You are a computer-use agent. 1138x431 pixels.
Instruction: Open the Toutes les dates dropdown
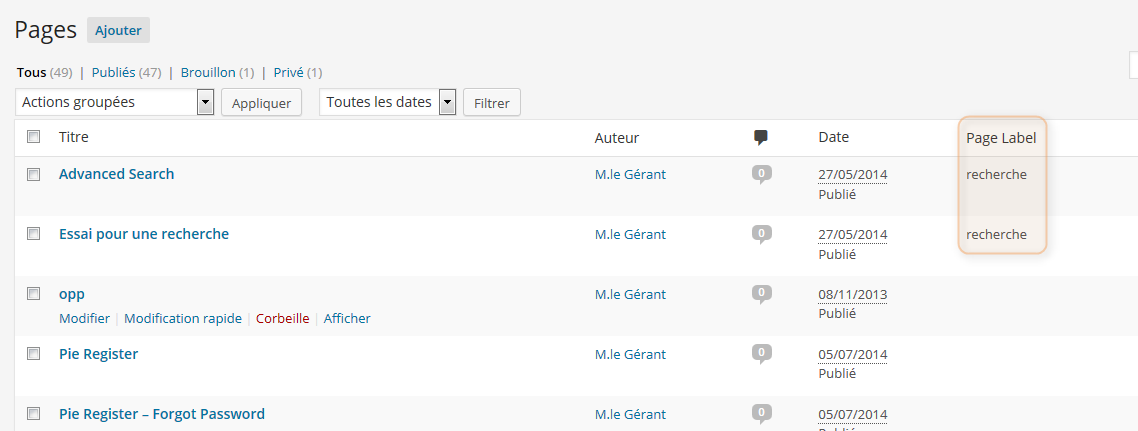[x=388, y=102]
